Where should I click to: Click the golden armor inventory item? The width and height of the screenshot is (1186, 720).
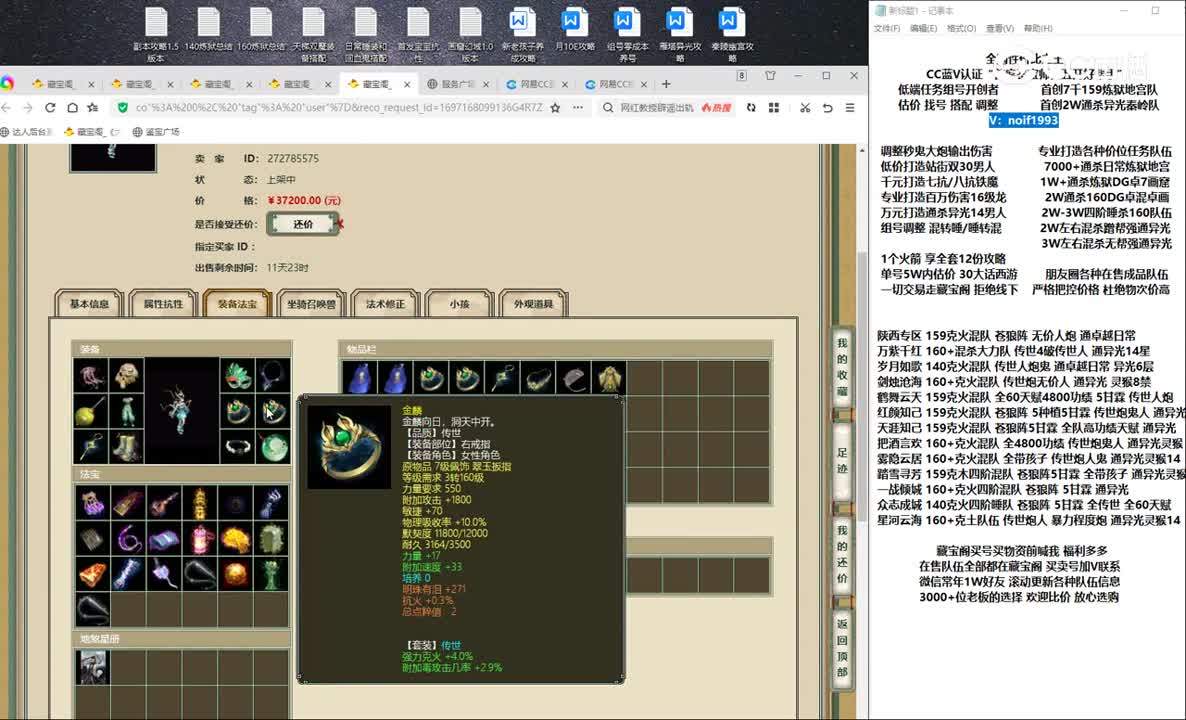(610, 378)
